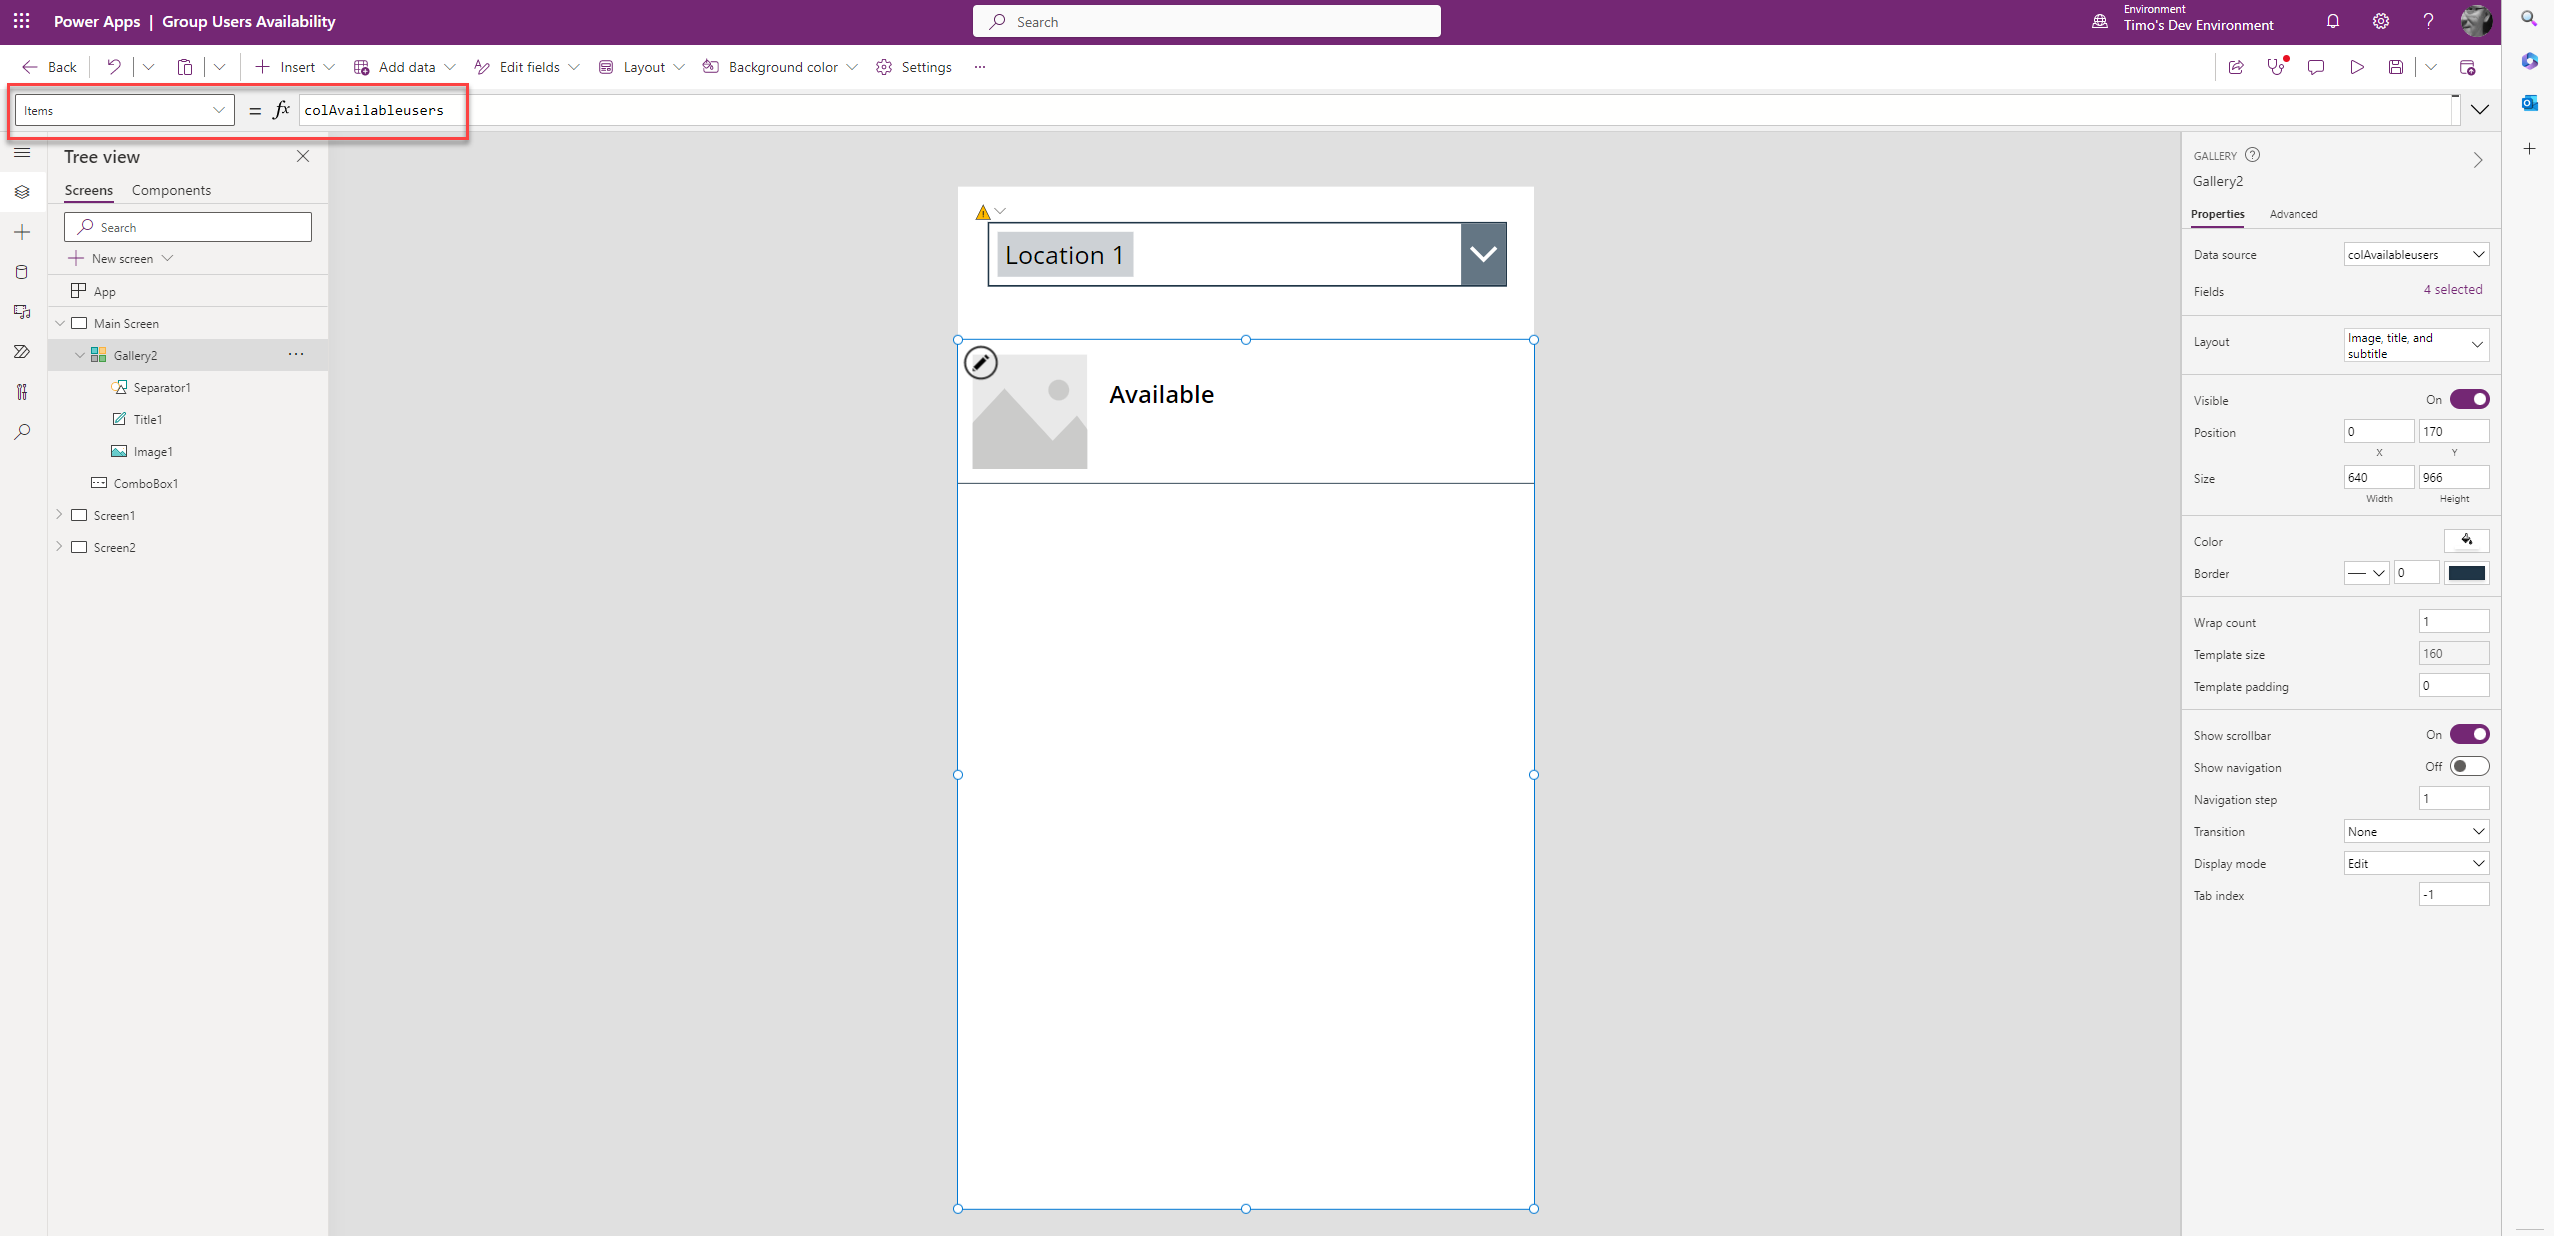The image size is (2554, 1236).
Task: Open the Location 1 combo box arrow
Action: [x=1483, y=254]
